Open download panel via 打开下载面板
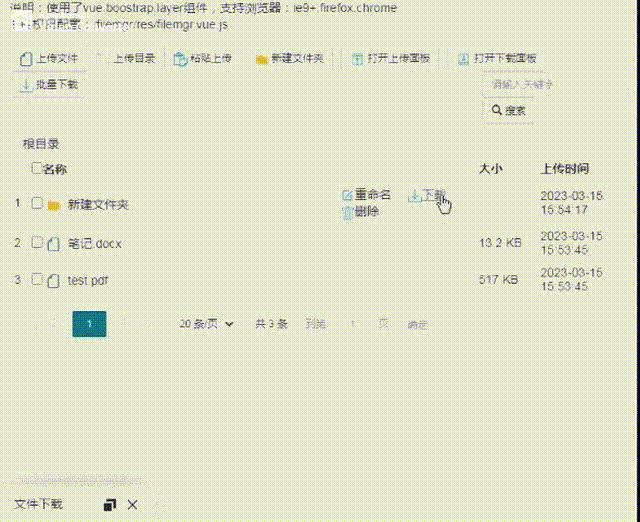Screen dimensions: 640x522 497,59
